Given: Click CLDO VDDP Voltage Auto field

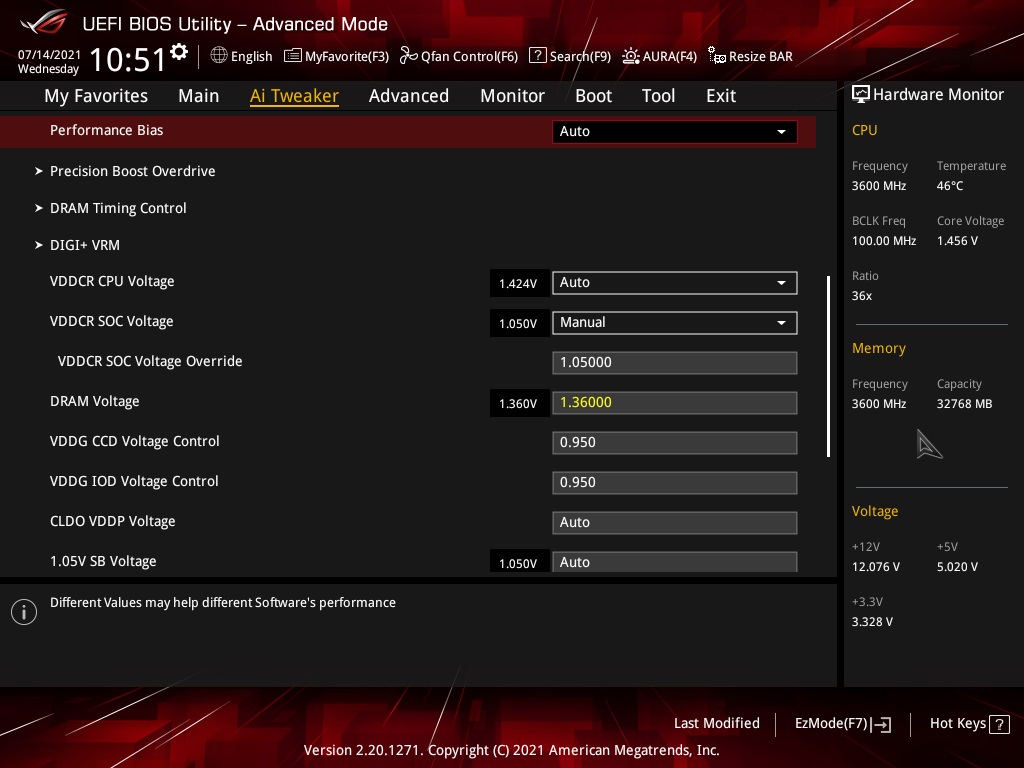Looking at the screenshot, I should click(x=675, y=522).
